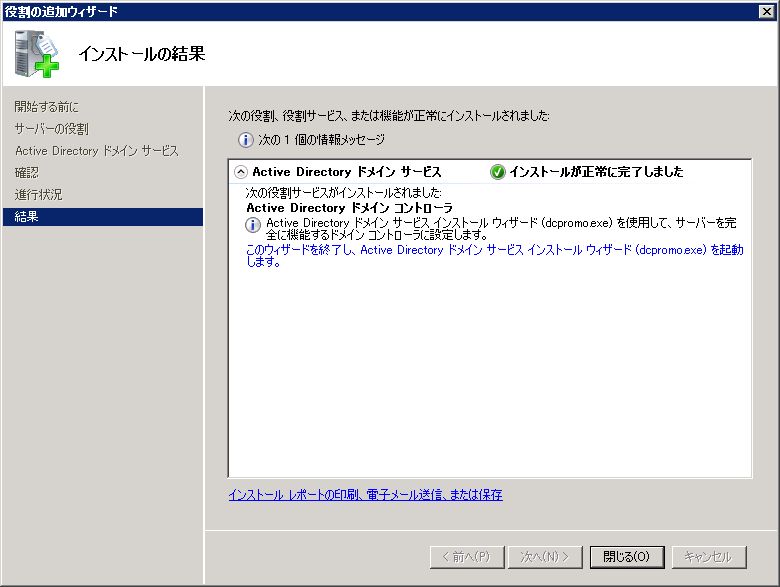Click the dcpromo.exe information message text
This screenshot has width=780, height=587.
pos(501,229)
